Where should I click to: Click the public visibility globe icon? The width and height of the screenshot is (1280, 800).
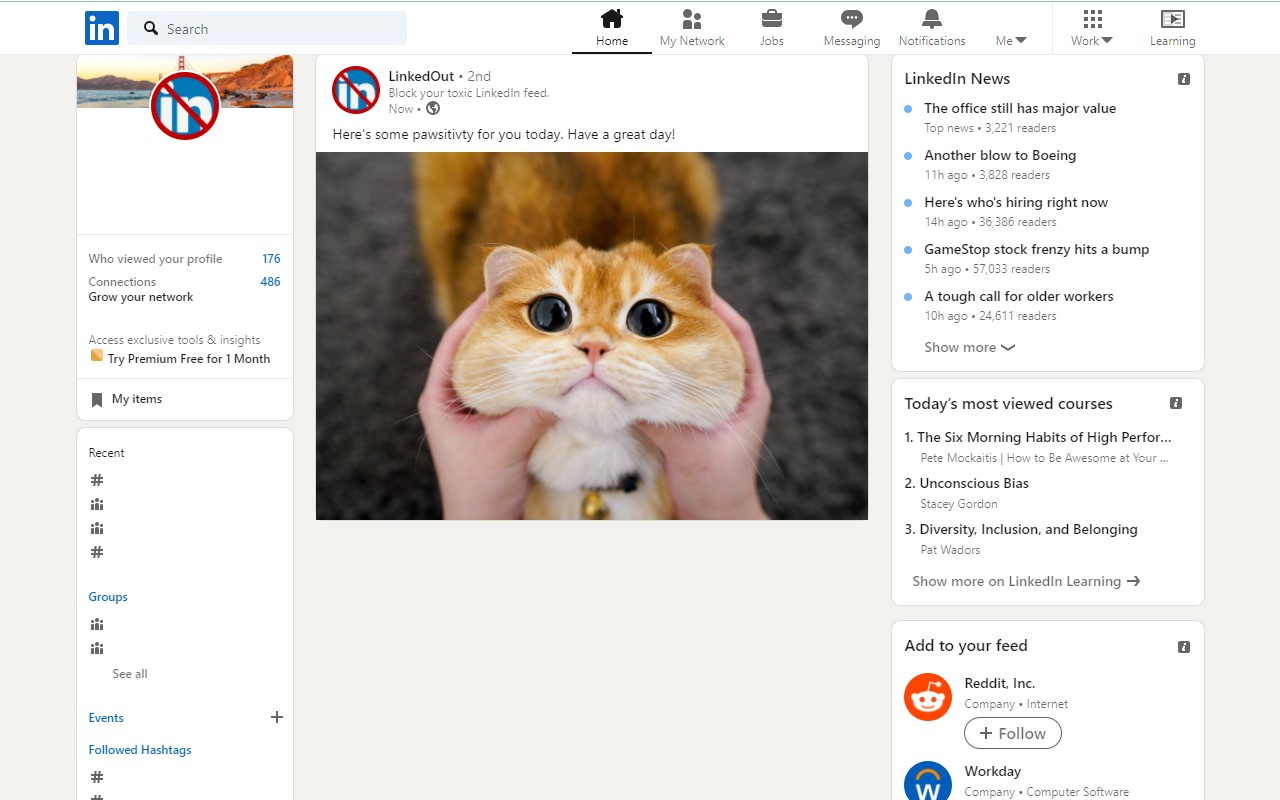pos(433,108)
